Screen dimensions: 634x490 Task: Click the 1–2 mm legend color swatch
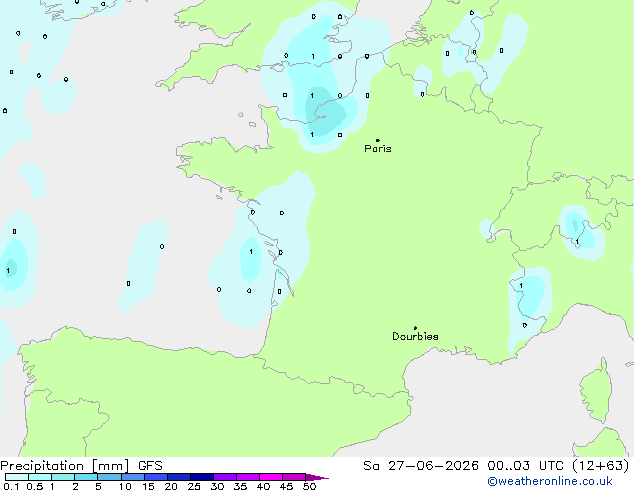tap(63, 477)
